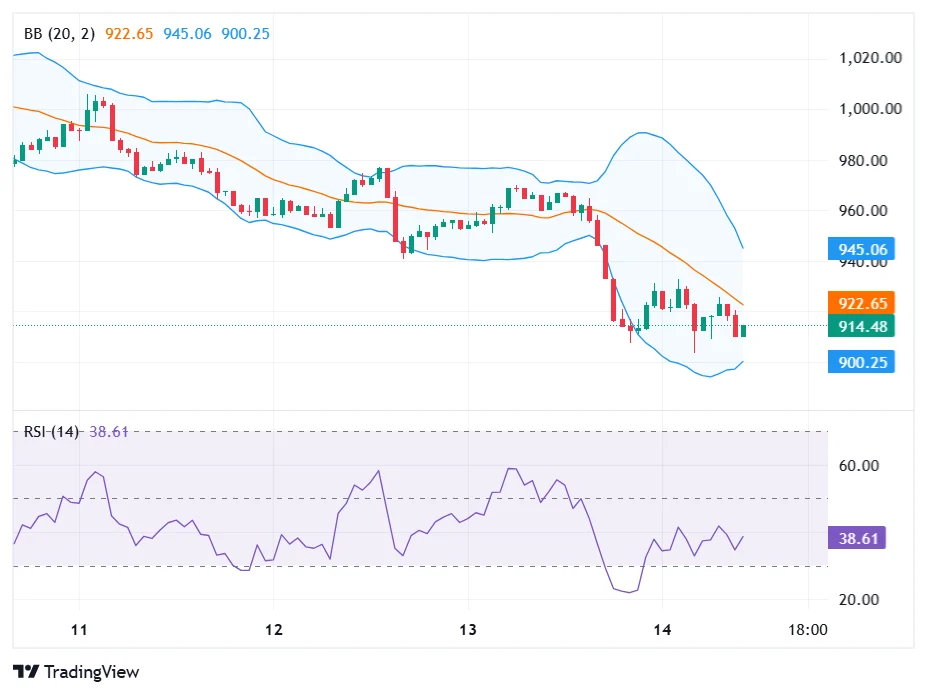Click the date label 12 on time axis
Screen dimensions: 927x695
coord(274,630)
